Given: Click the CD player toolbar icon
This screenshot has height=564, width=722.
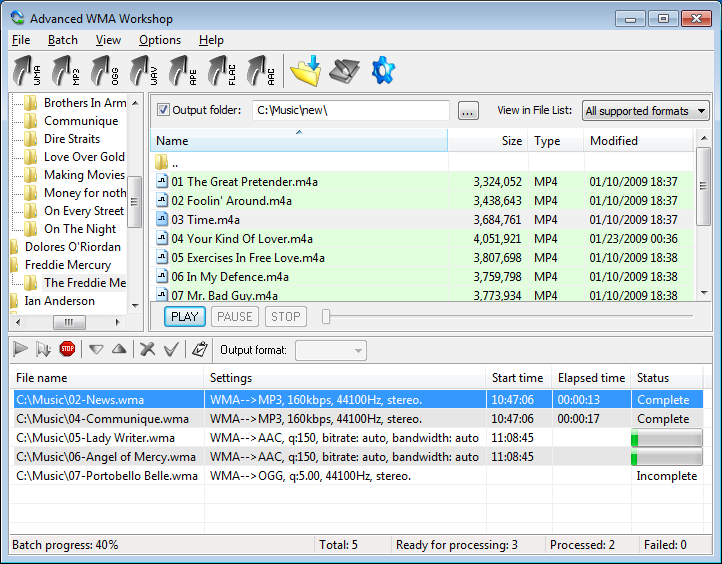Looking at the screenshot, I should point(344,71).
